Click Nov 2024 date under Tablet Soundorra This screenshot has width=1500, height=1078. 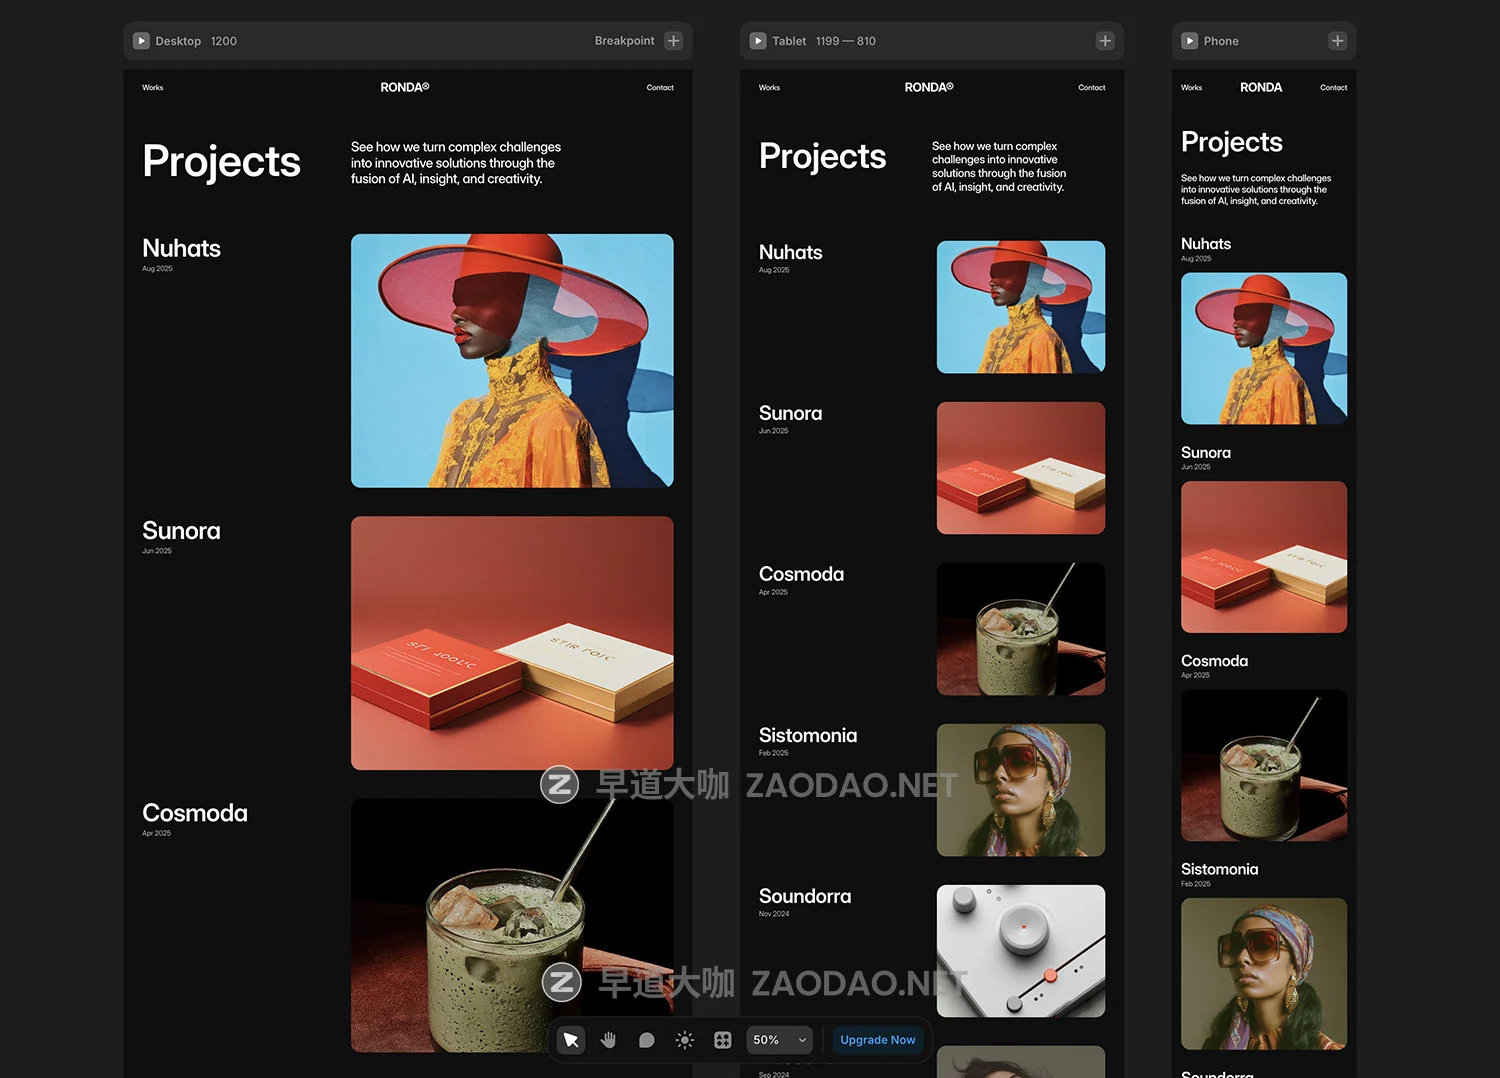click(x=774, y=914)
